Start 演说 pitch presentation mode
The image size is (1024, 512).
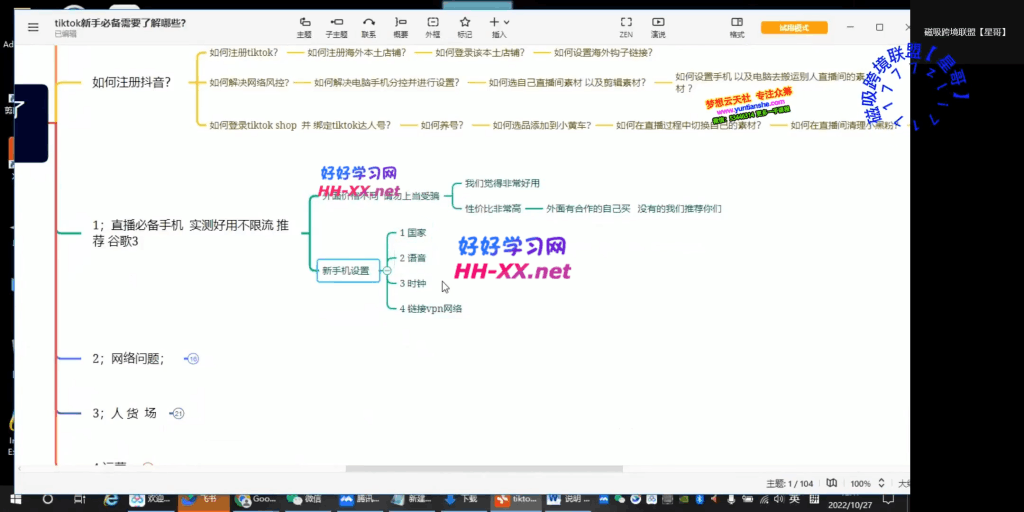click(658, 27)
